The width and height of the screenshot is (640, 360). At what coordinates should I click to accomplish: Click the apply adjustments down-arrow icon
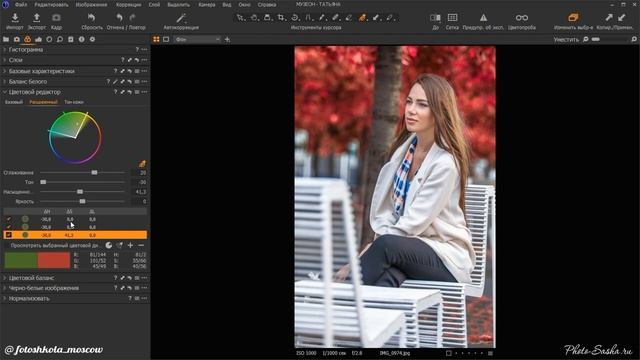point(622,18)
